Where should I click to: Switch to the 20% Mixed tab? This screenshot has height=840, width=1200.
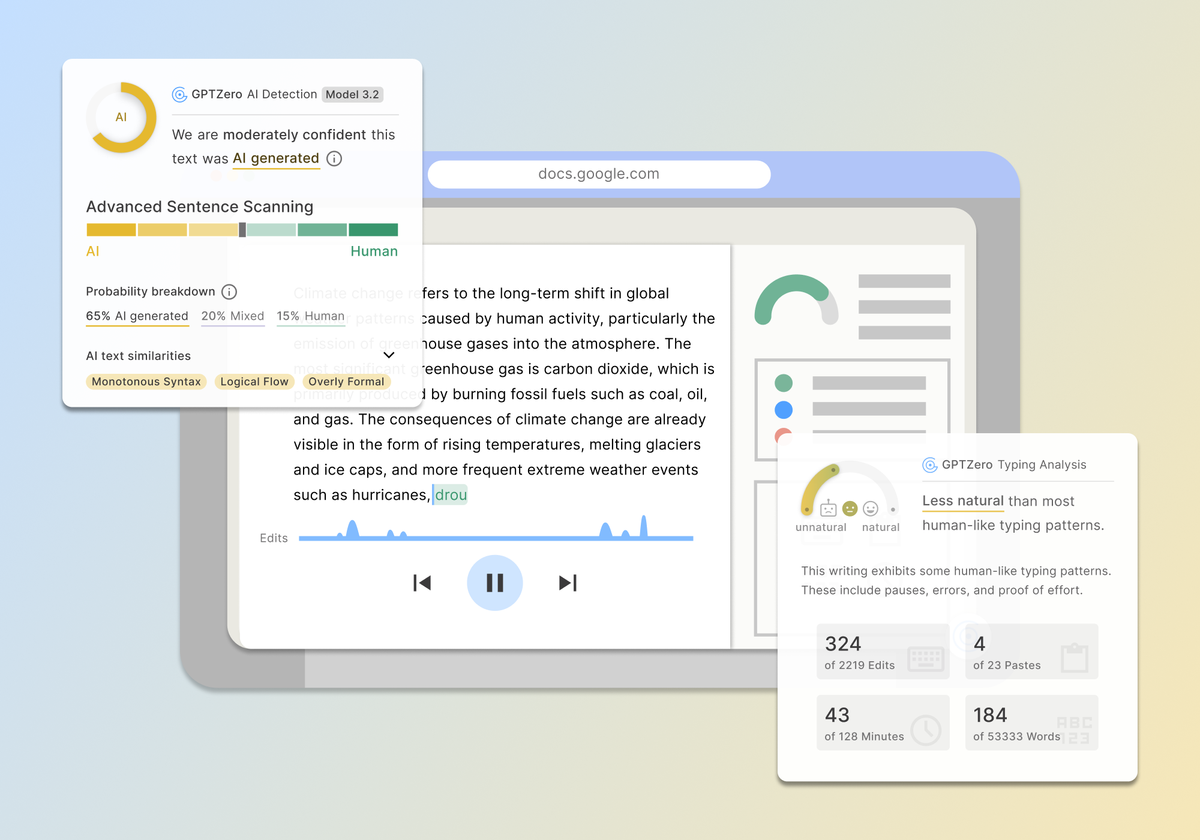click(232, 316)
